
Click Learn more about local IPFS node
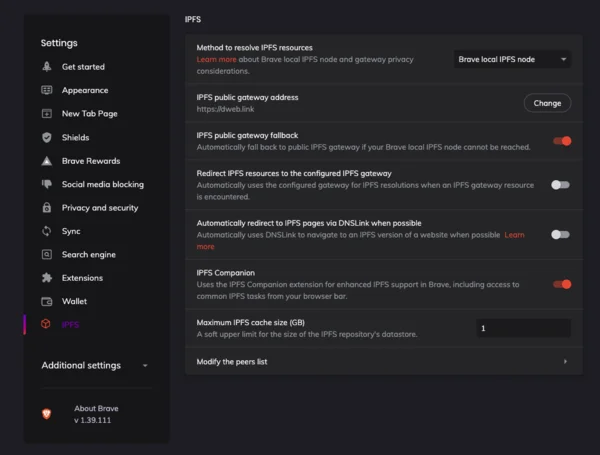pos(216,59)
